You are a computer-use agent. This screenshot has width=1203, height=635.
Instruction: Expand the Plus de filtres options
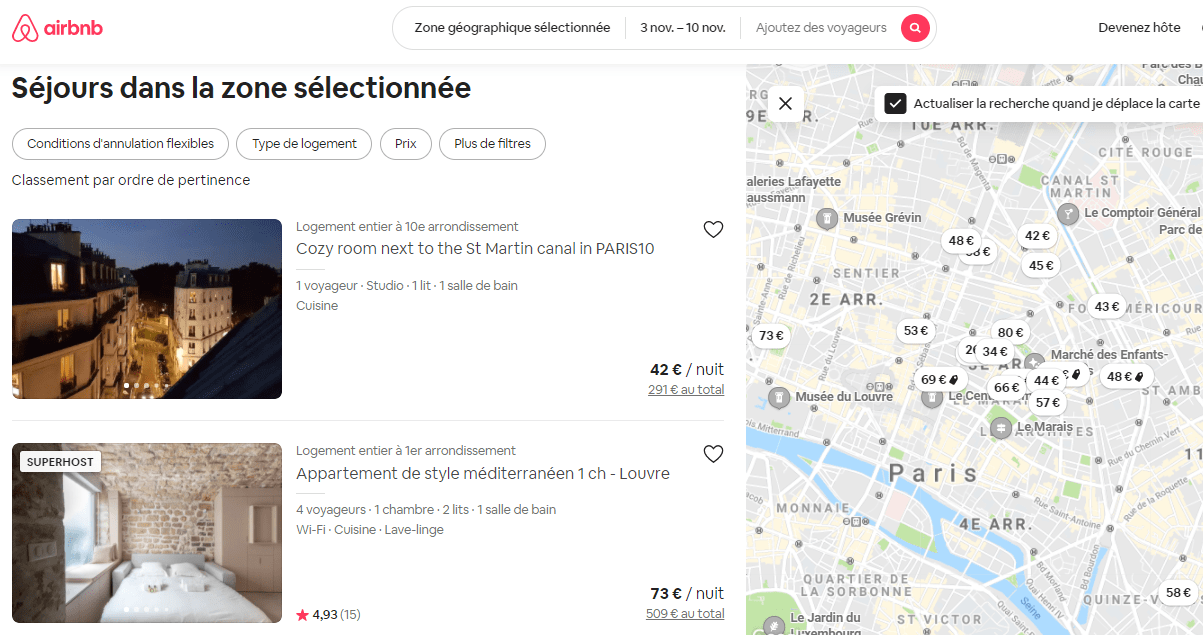(492, 144)
